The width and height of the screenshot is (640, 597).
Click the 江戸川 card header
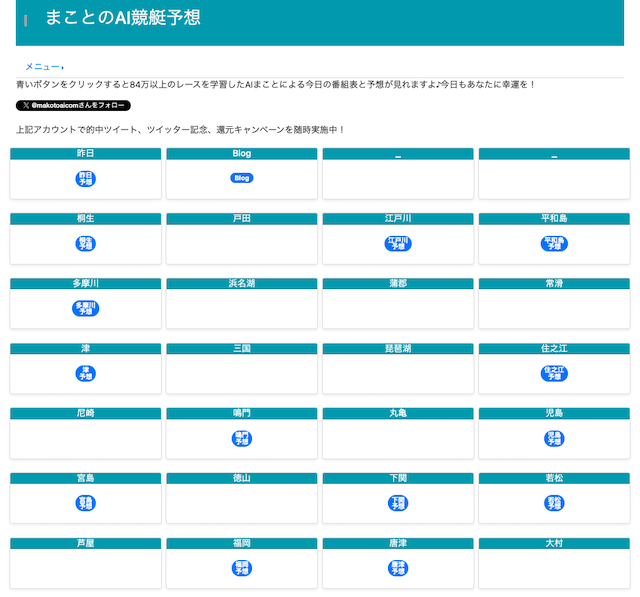(x=398, y=218)
